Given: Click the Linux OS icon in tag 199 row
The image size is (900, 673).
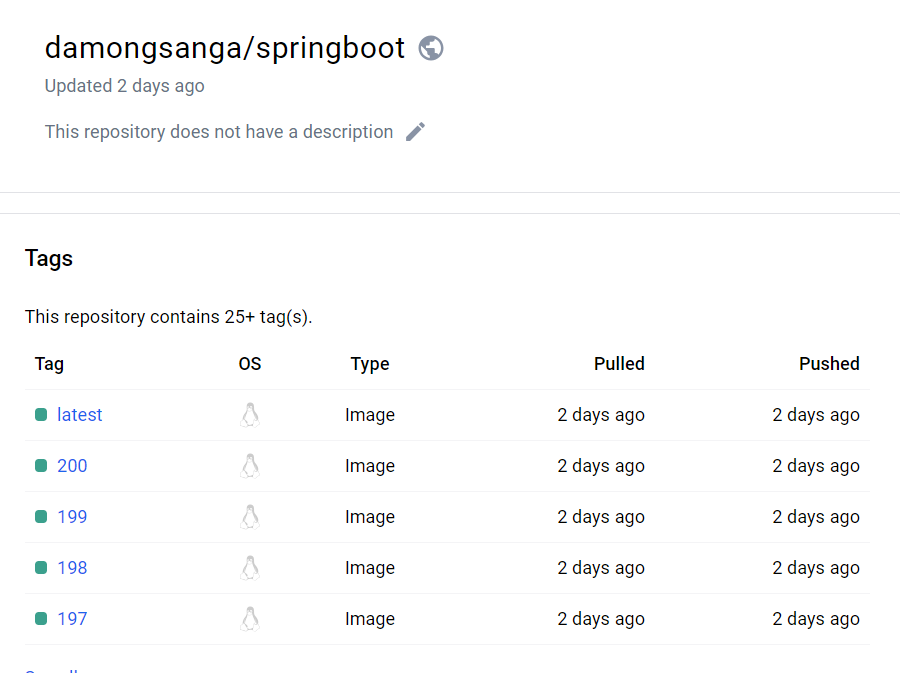Looking at the screenshot, I should (250, 517).
